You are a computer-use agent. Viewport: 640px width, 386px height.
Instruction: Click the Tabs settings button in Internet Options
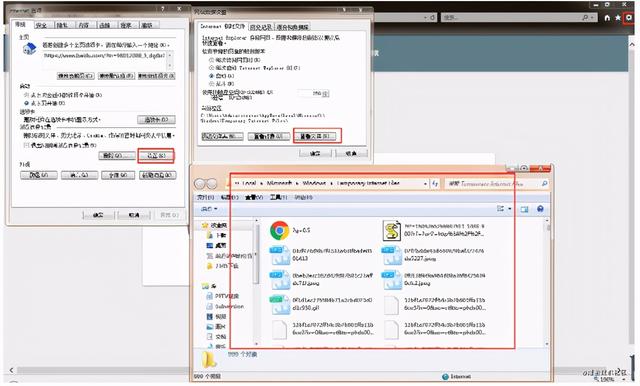(156, 120)
